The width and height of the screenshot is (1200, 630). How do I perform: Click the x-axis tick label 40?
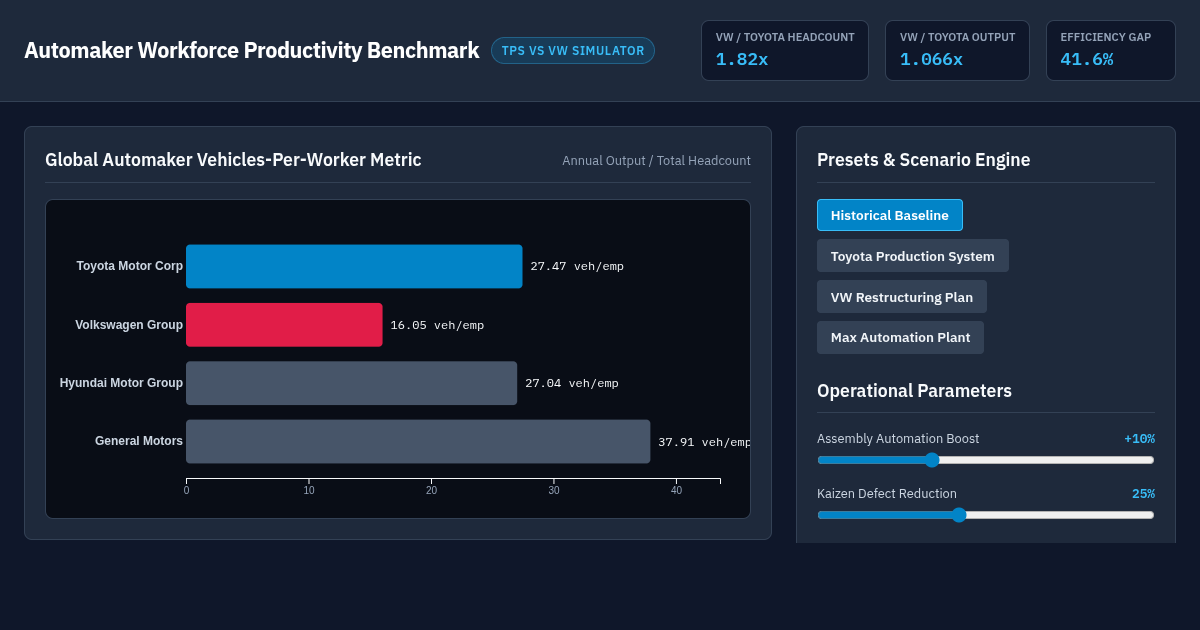coord(676,491)
